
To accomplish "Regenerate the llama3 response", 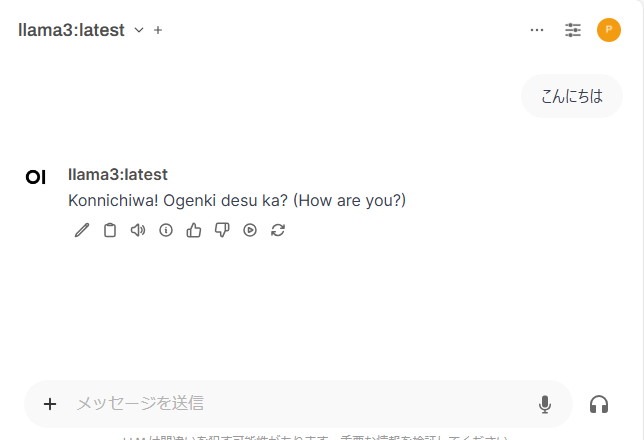I will pyautogui.click(x=278, y=230).
